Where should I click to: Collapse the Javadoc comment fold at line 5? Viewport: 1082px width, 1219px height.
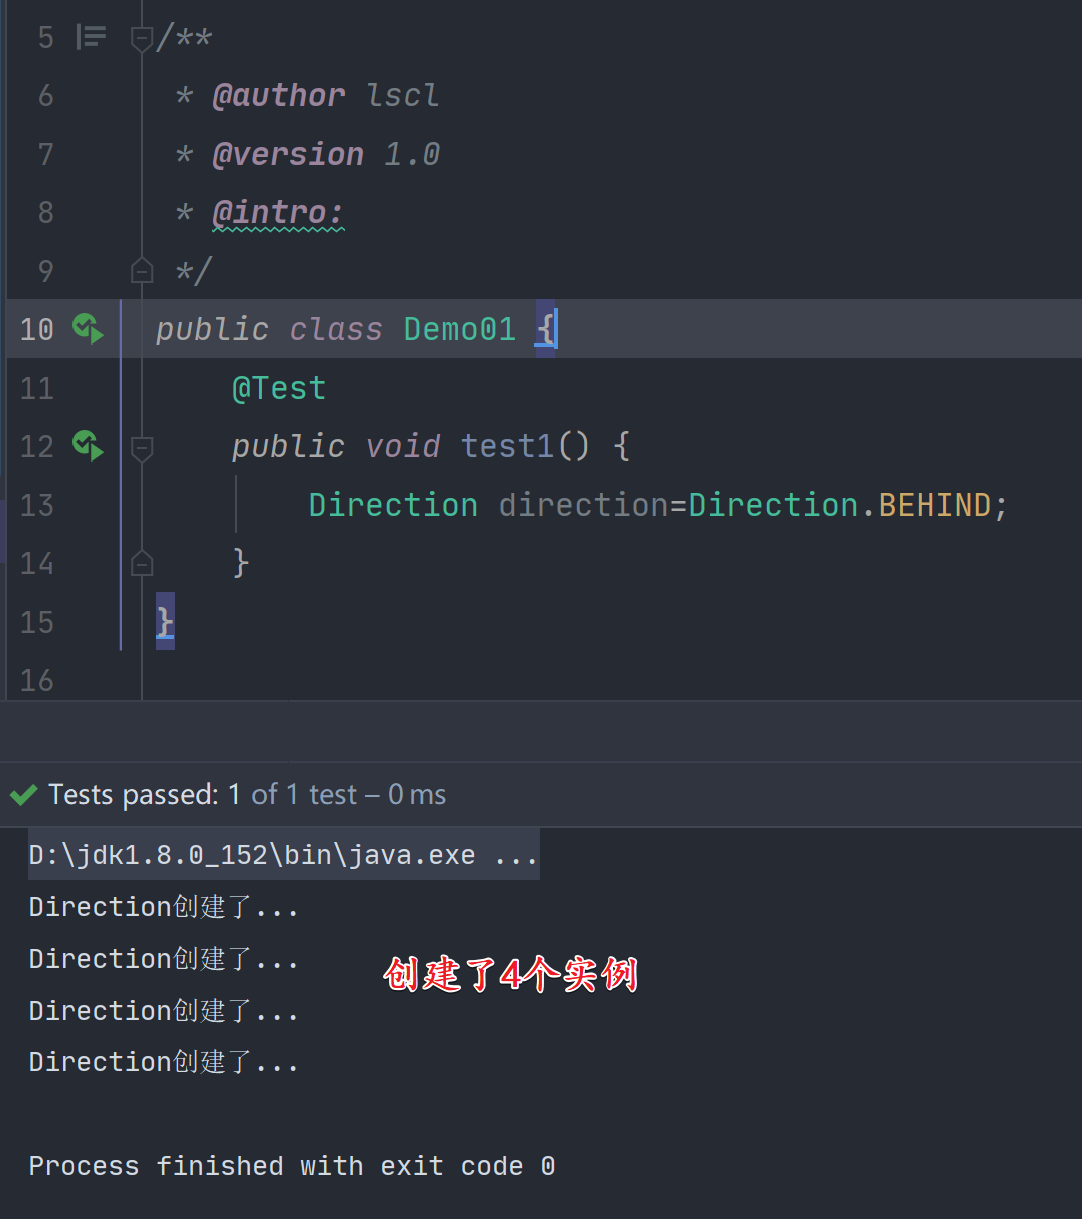tap(142, 39)
